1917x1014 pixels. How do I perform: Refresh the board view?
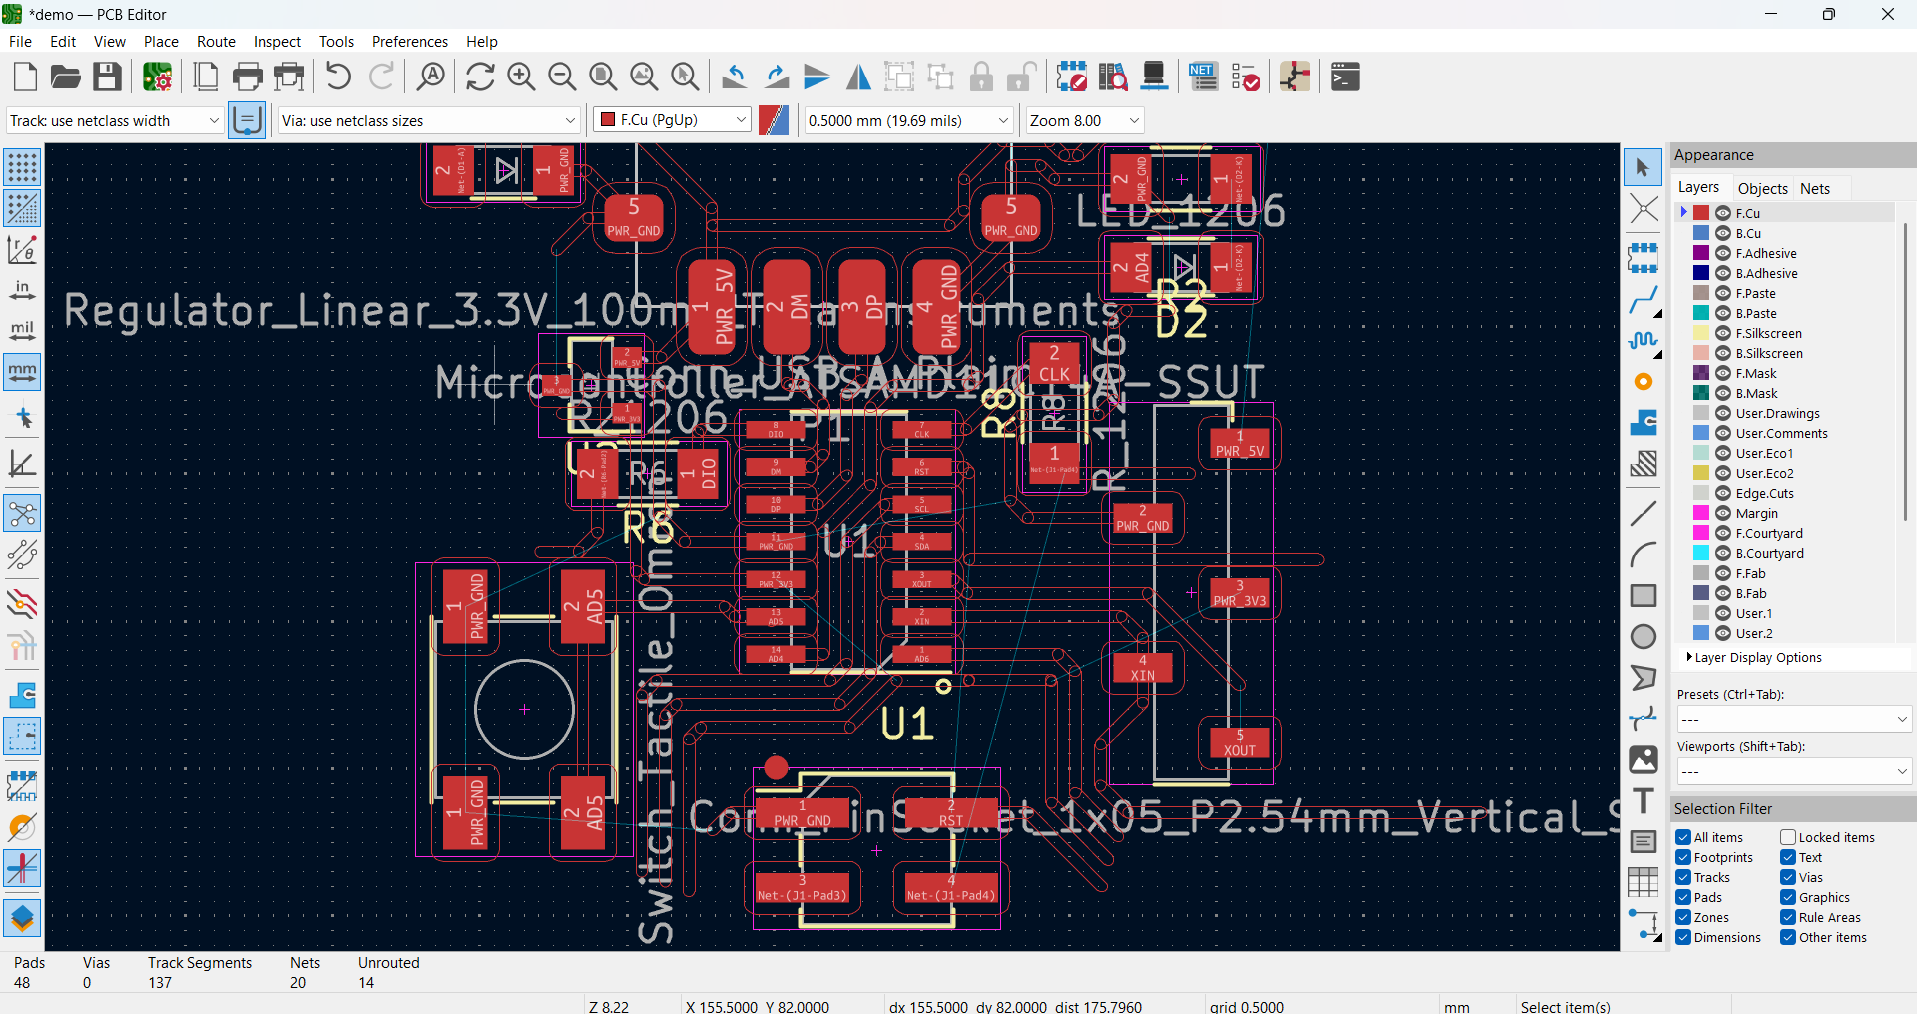pyautogui.click(x=480, y=77)
